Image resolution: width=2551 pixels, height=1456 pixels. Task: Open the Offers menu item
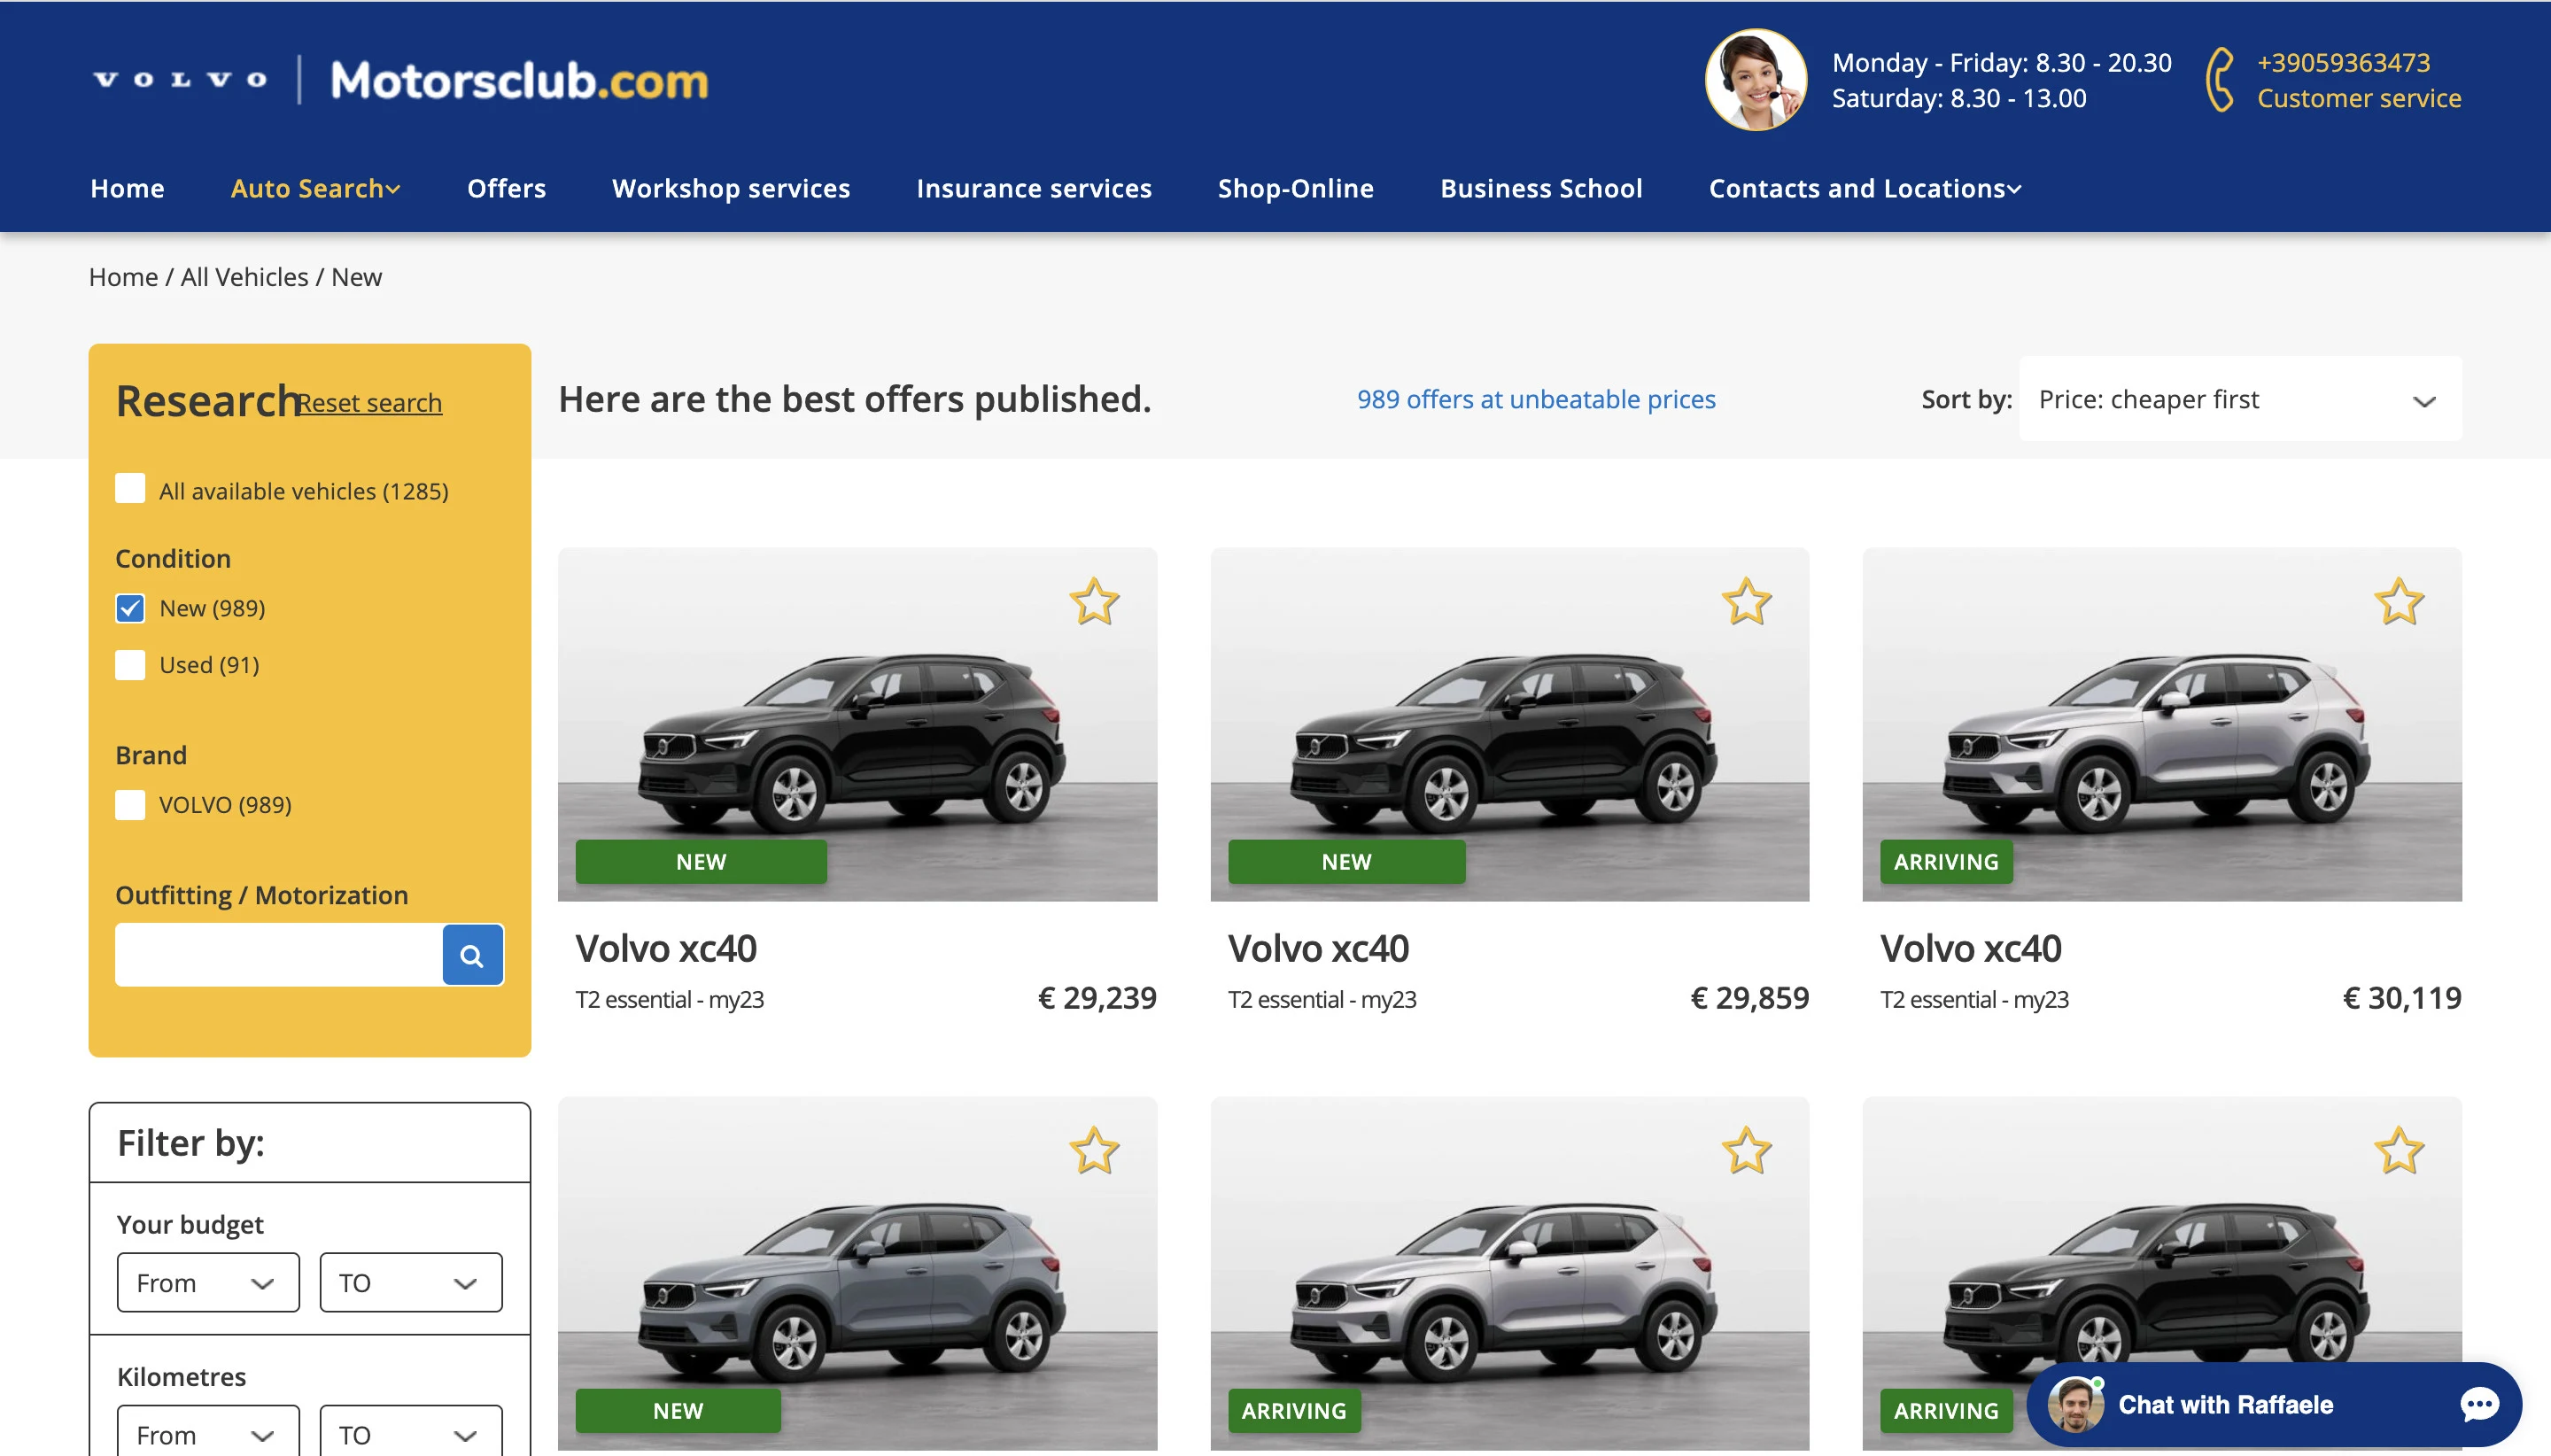506,188
